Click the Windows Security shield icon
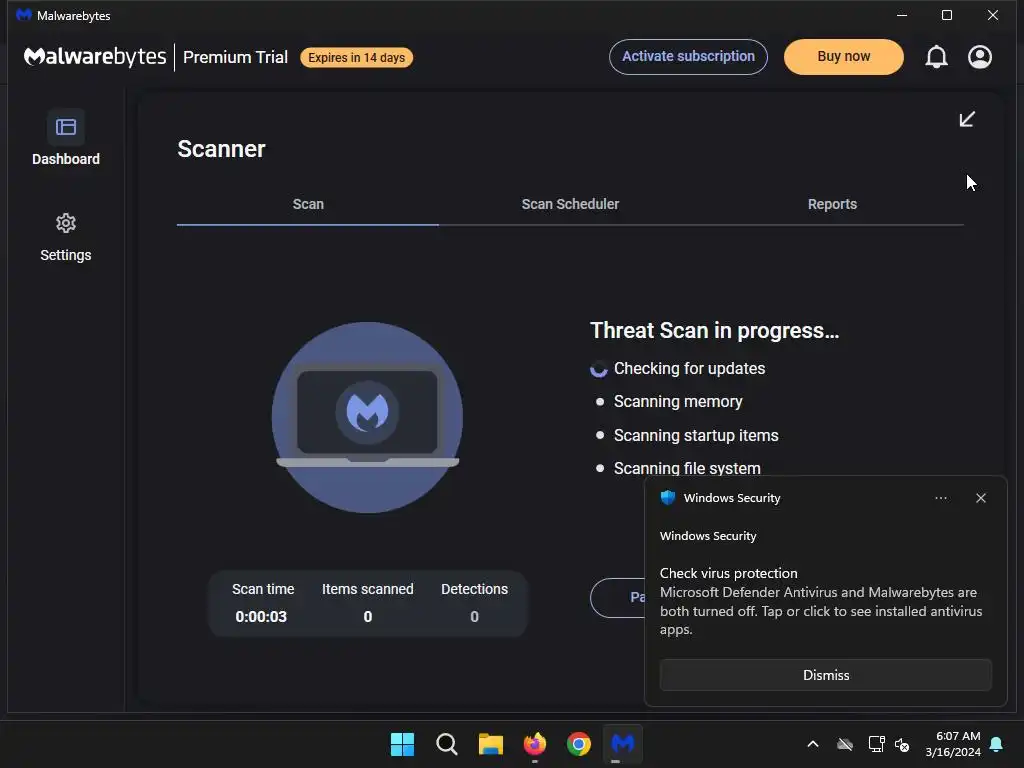1024x768 pixels. click(667, 498)
